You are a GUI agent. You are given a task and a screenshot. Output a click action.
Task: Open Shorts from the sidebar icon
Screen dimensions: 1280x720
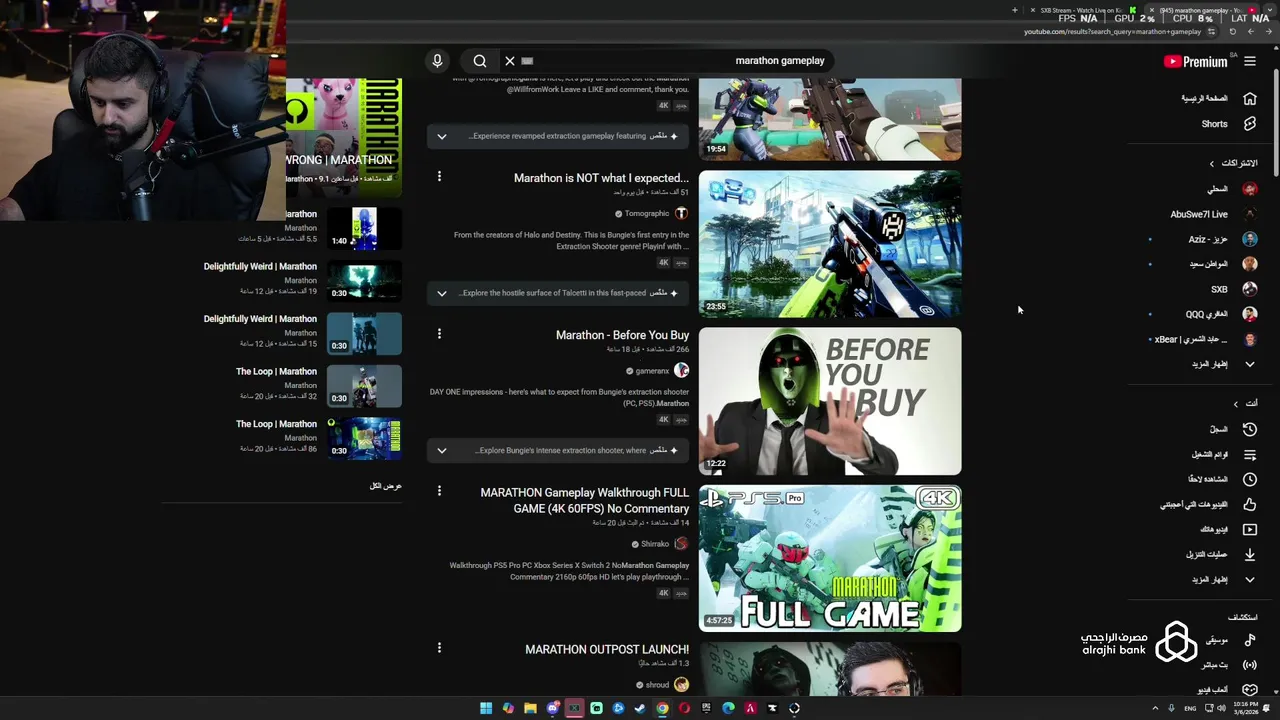pos(1250,124)
